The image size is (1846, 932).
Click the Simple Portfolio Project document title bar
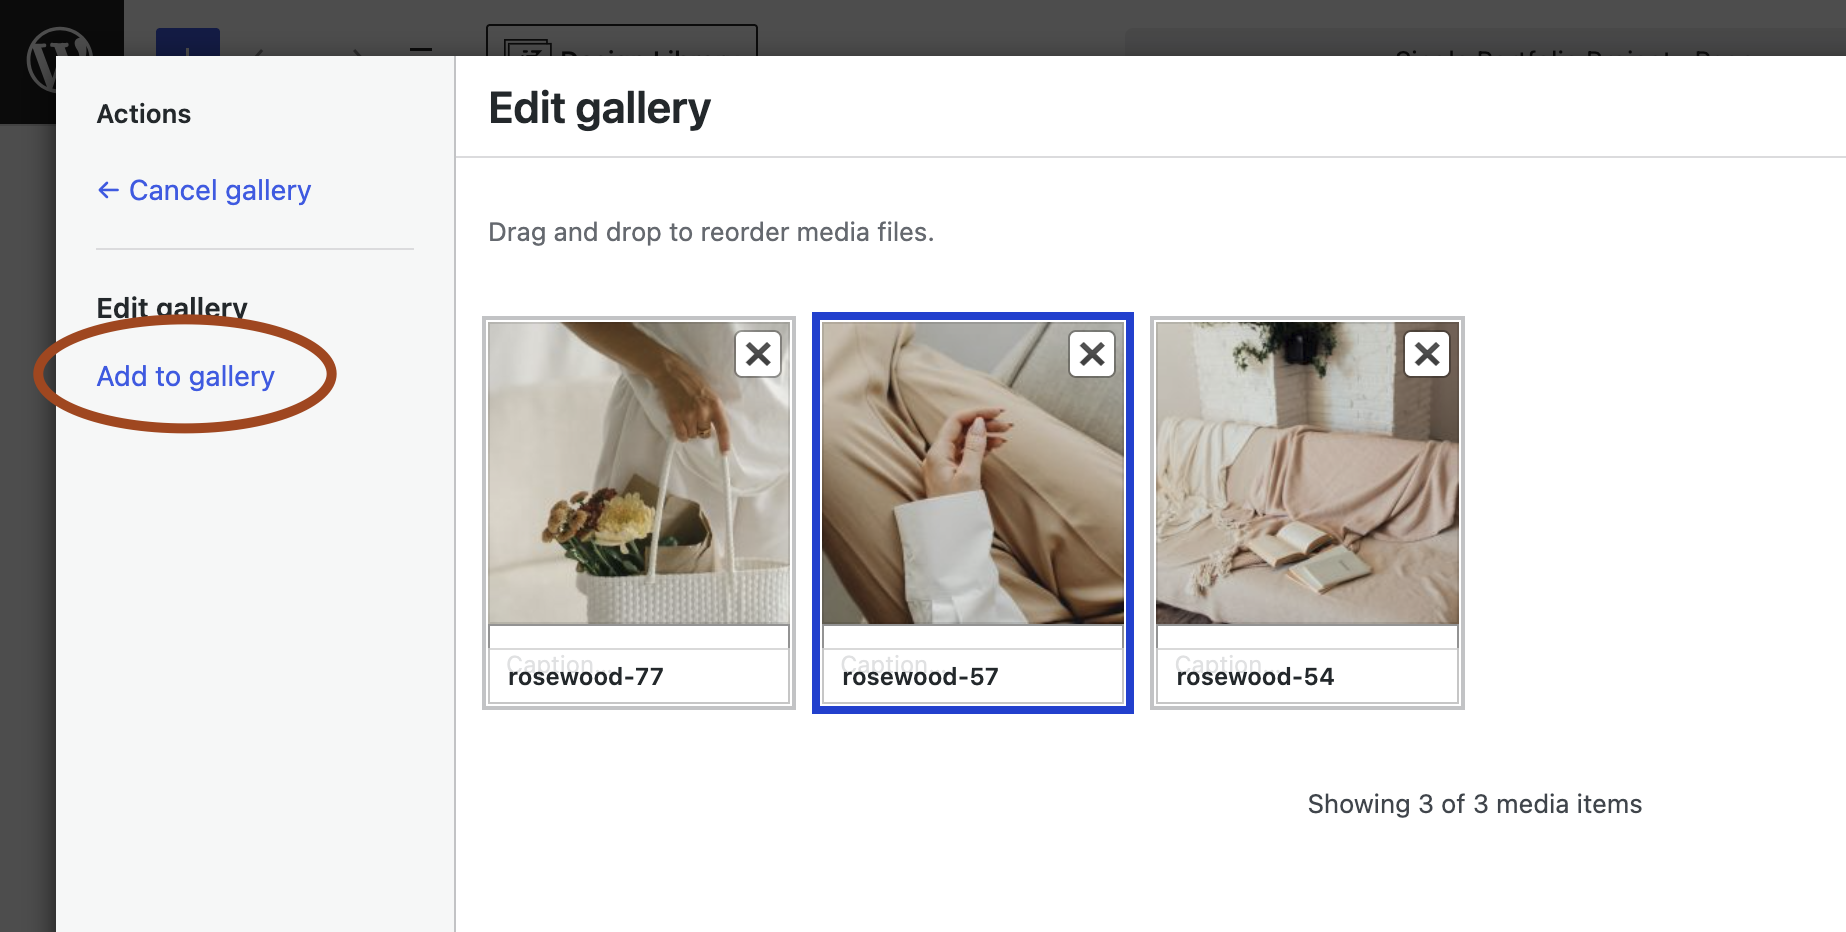click(x=1485, y=43)
